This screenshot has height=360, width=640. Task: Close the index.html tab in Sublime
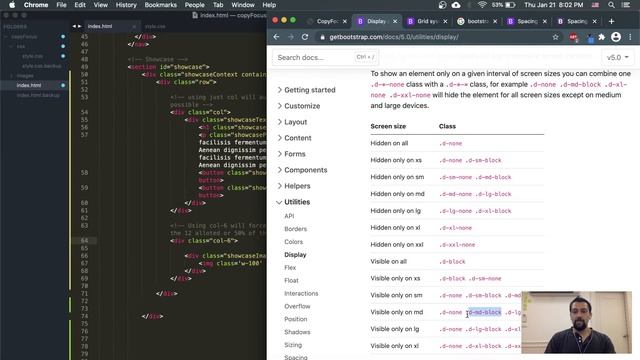point(134,27)
